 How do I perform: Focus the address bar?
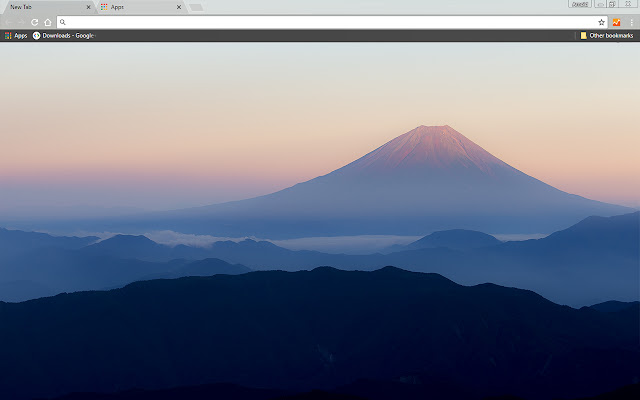tap(331, 22)
